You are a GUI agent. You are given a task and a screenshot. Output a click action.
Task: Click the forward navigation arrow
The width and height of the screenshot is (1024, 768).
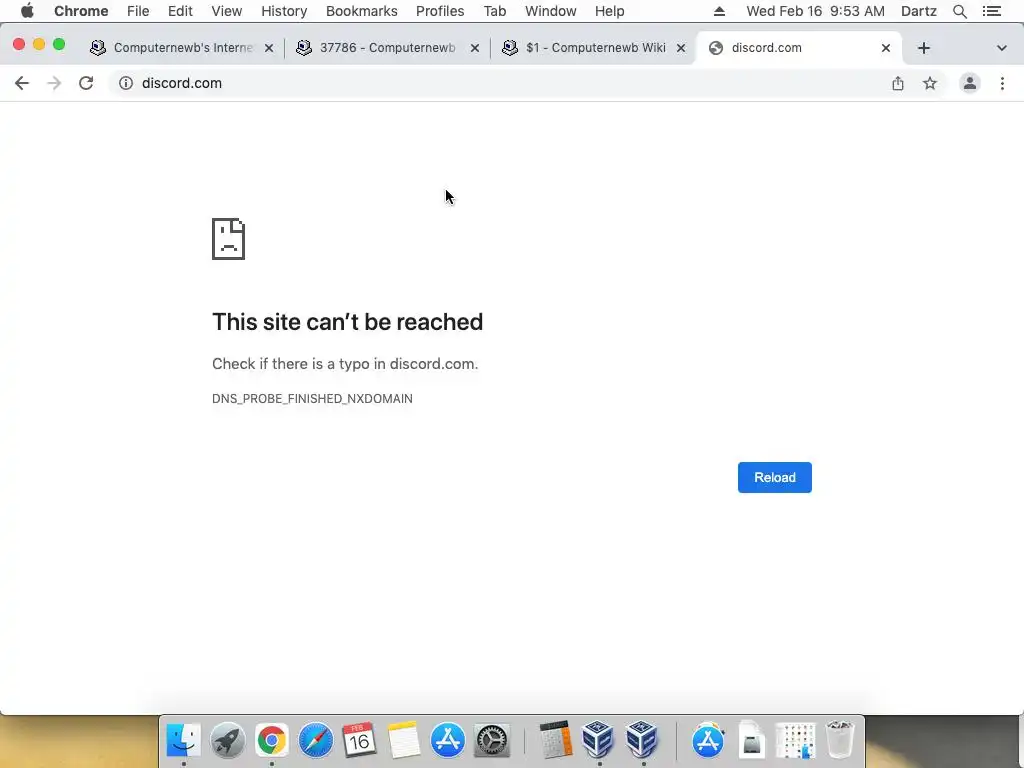pos(54,83)
